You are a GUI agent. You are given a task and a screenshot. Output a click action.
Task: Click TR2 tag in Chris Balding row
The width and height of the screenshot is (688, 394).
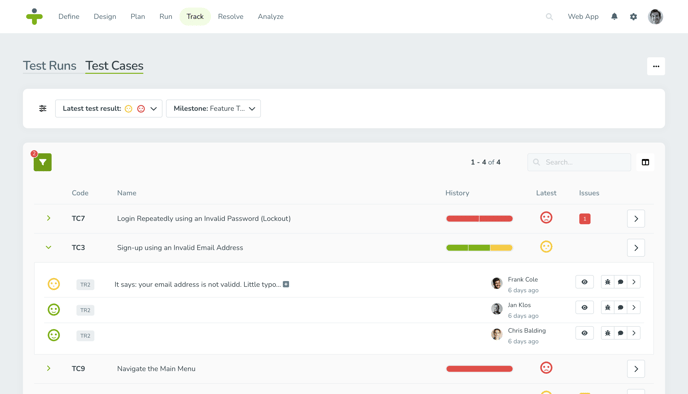click(85, 335)
